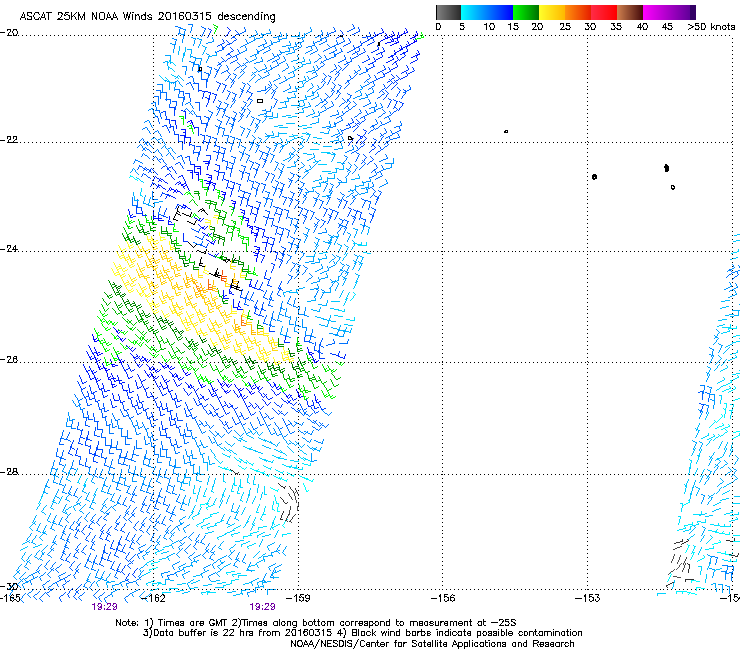Click the '45' legend scale label

click(667, 27)
